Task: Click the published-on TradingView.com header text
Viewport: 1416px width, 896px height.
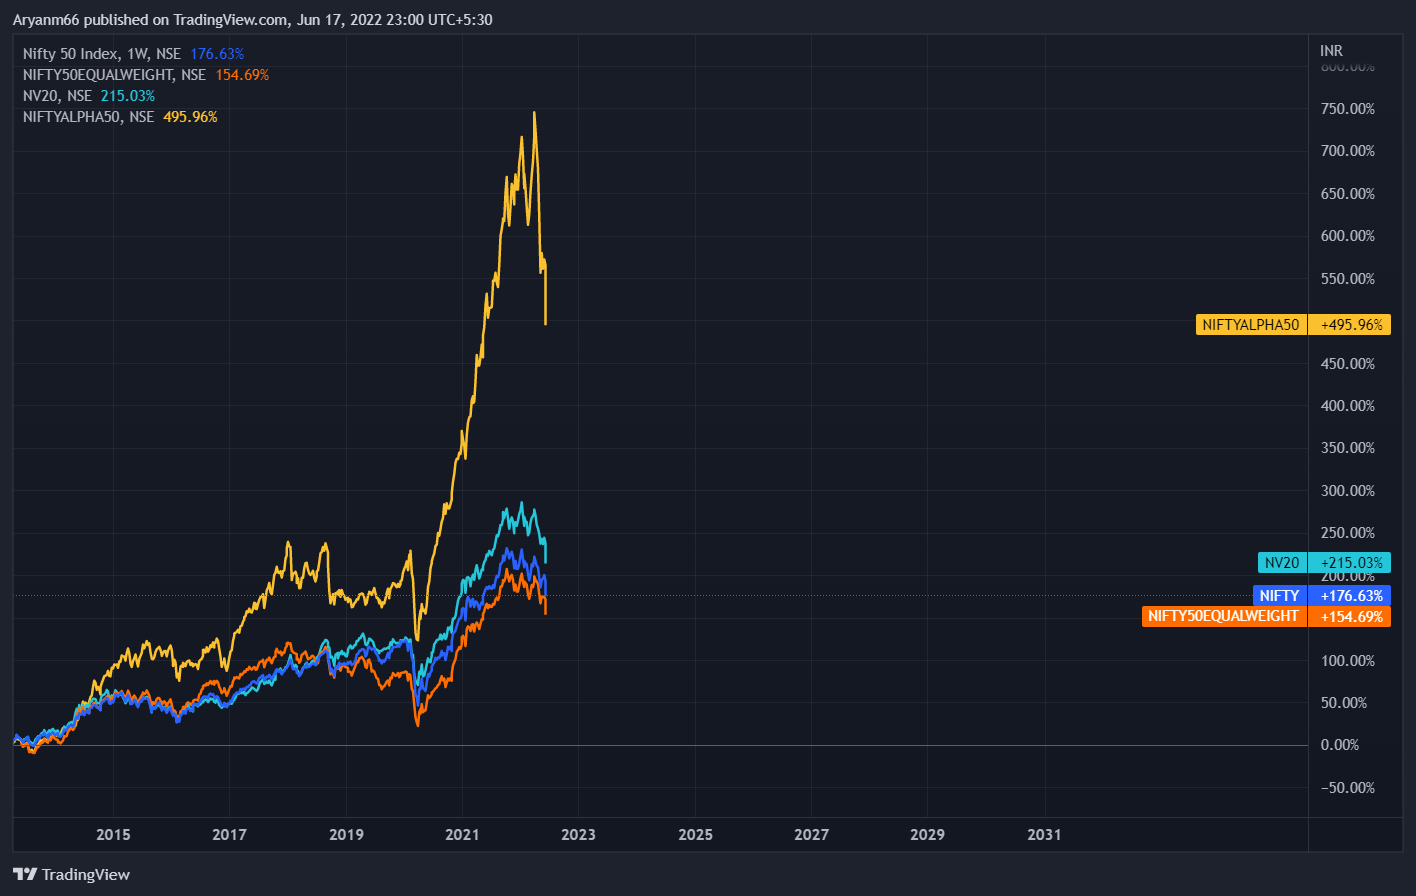Action: click(252, 19)
